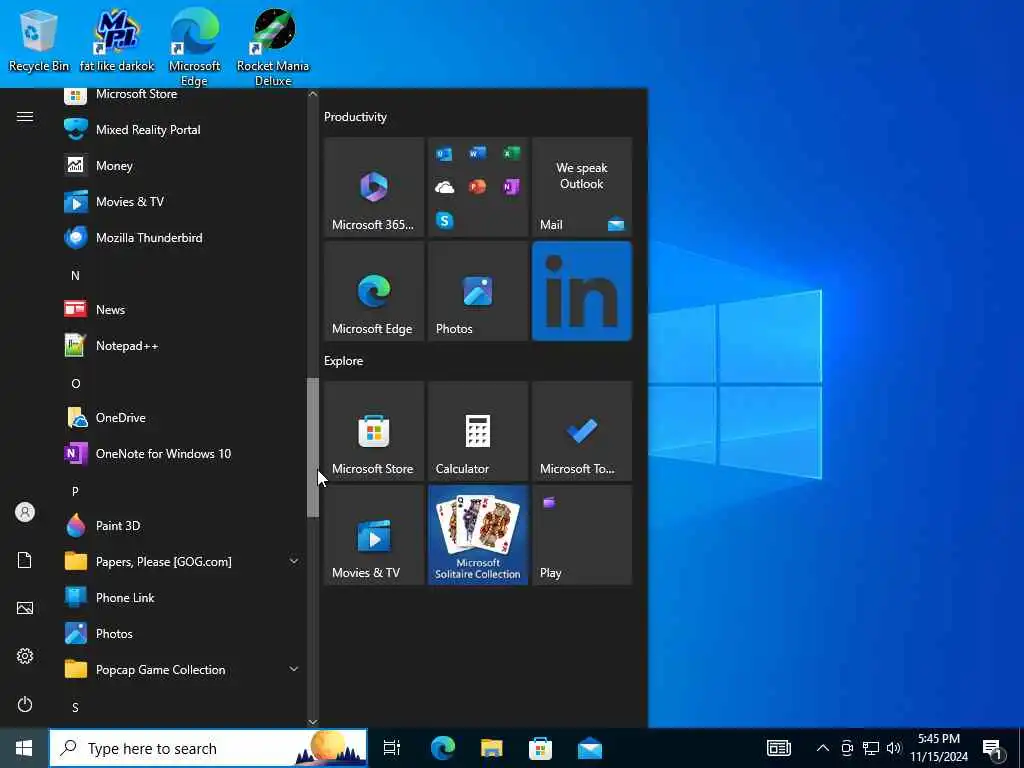The width and height of the screenshot is (1024, 768).
Task: Focus the taskbar search box
Action: tap(208, 748)
